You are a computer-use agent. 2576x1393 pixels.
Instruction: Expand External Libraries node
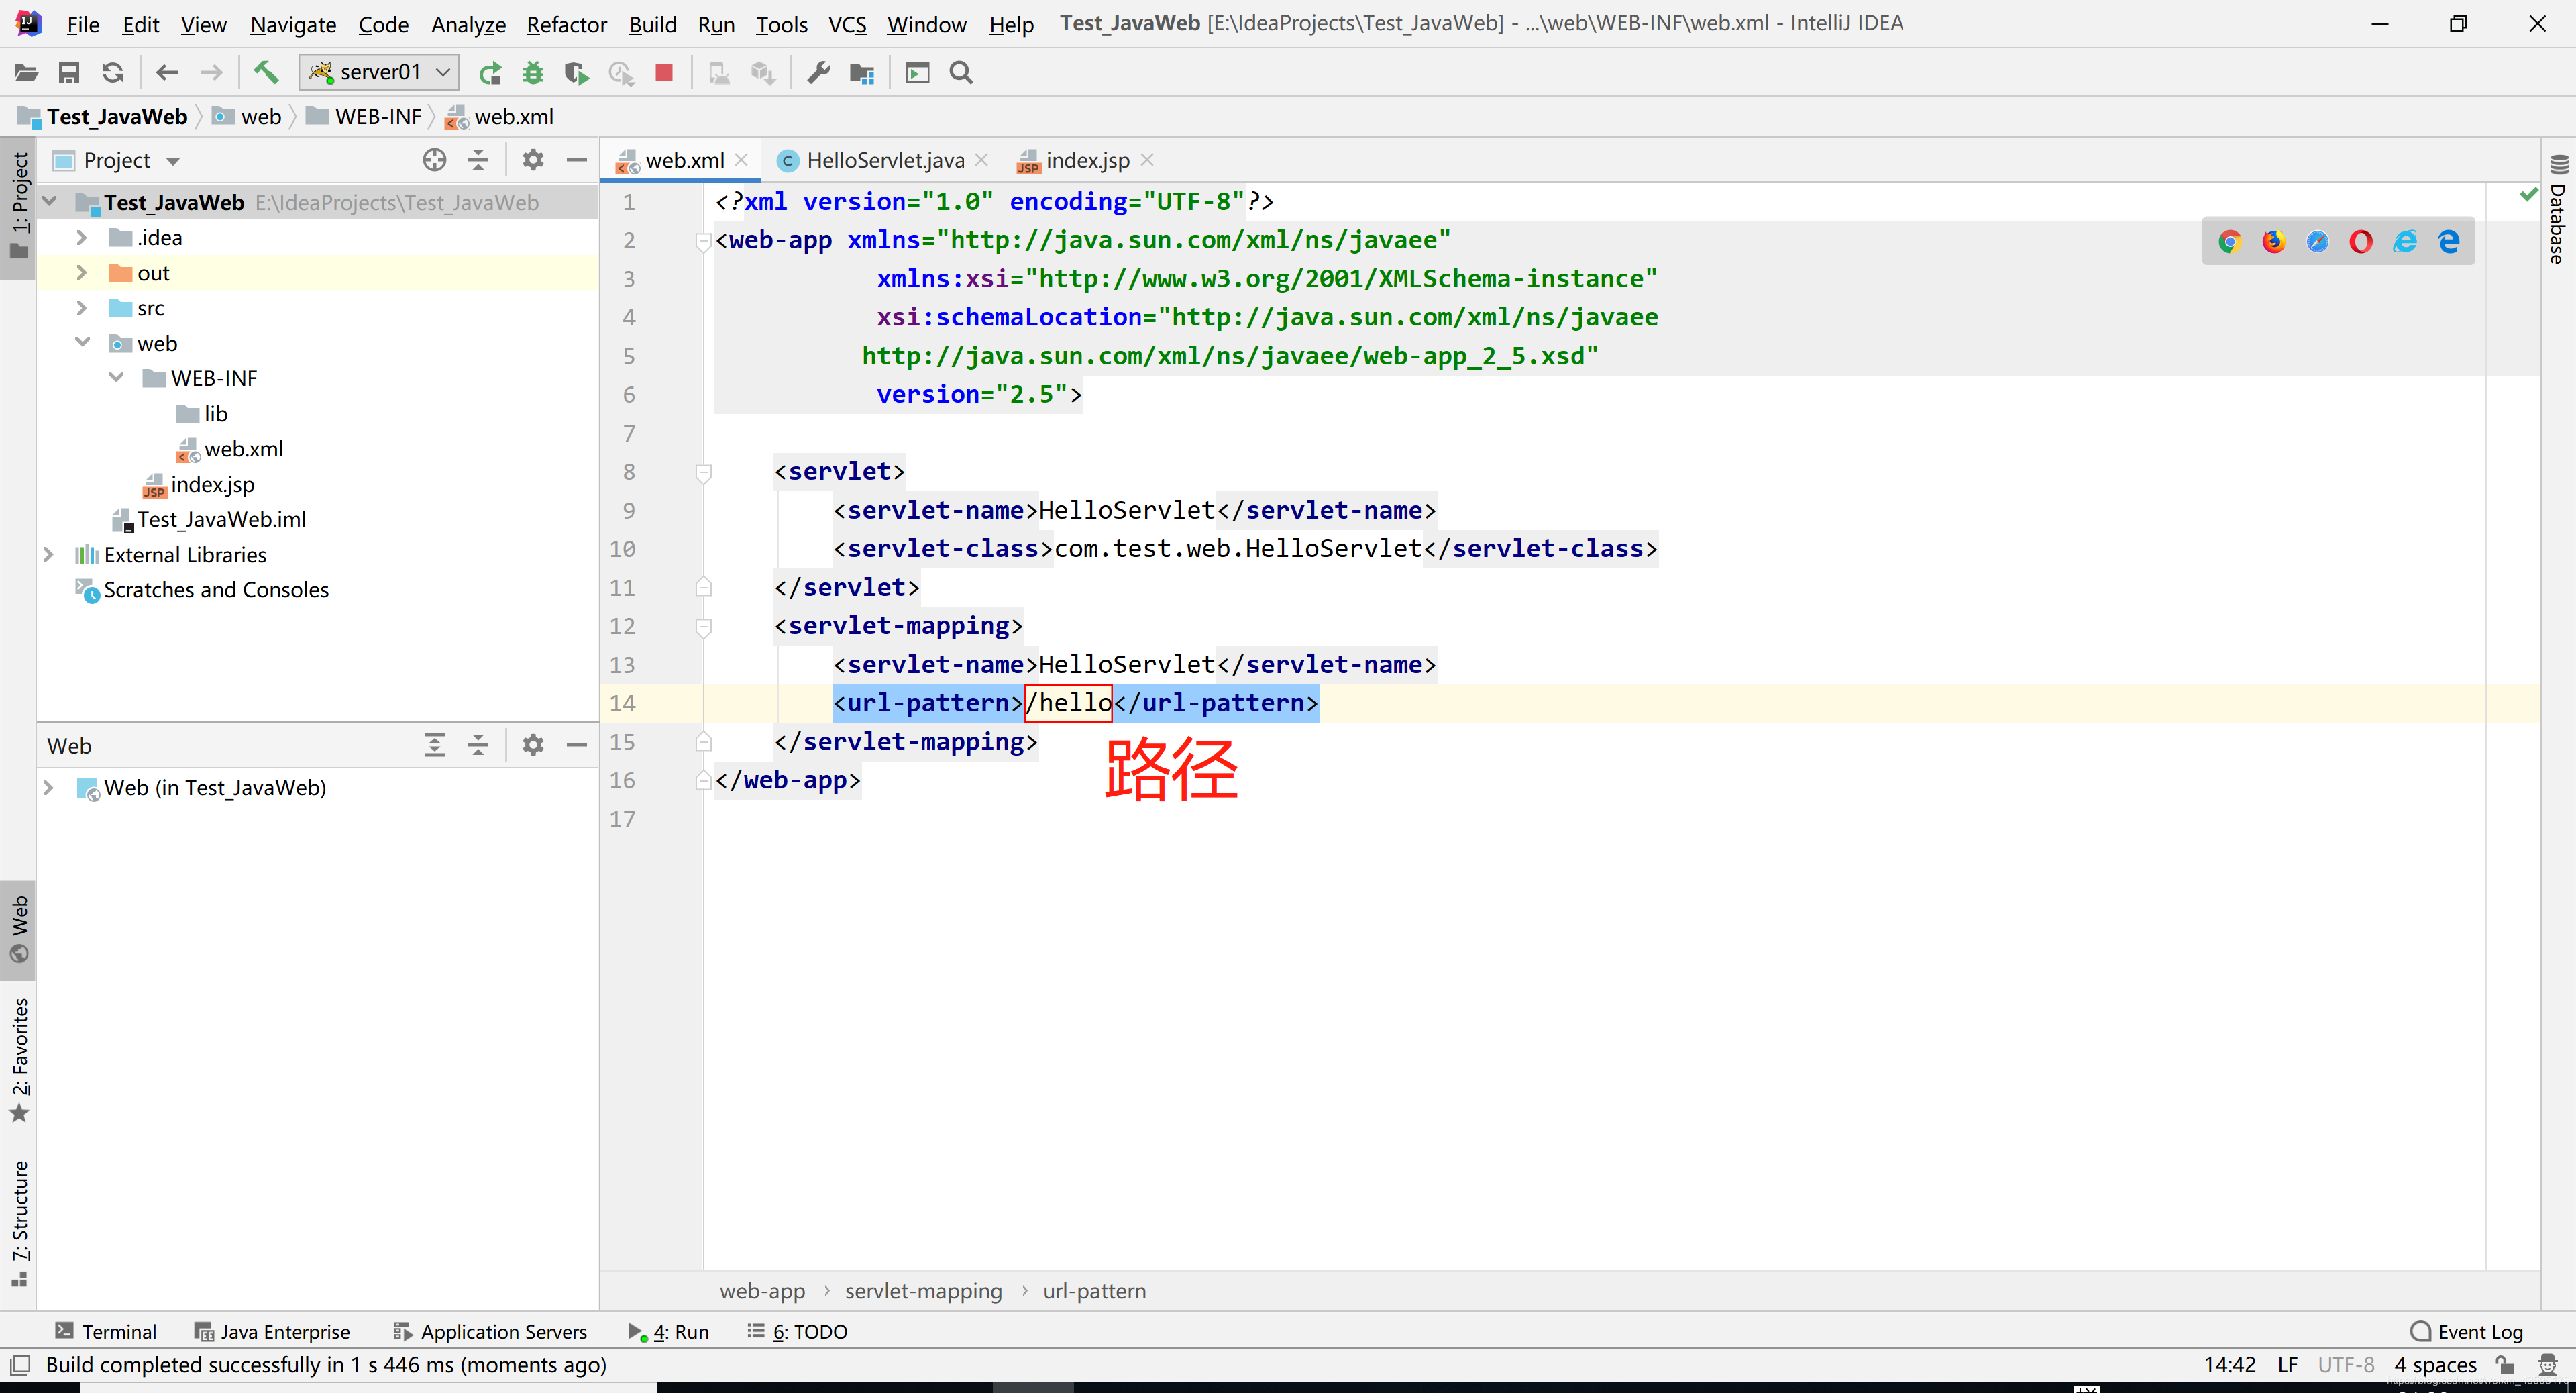point(48,554)
